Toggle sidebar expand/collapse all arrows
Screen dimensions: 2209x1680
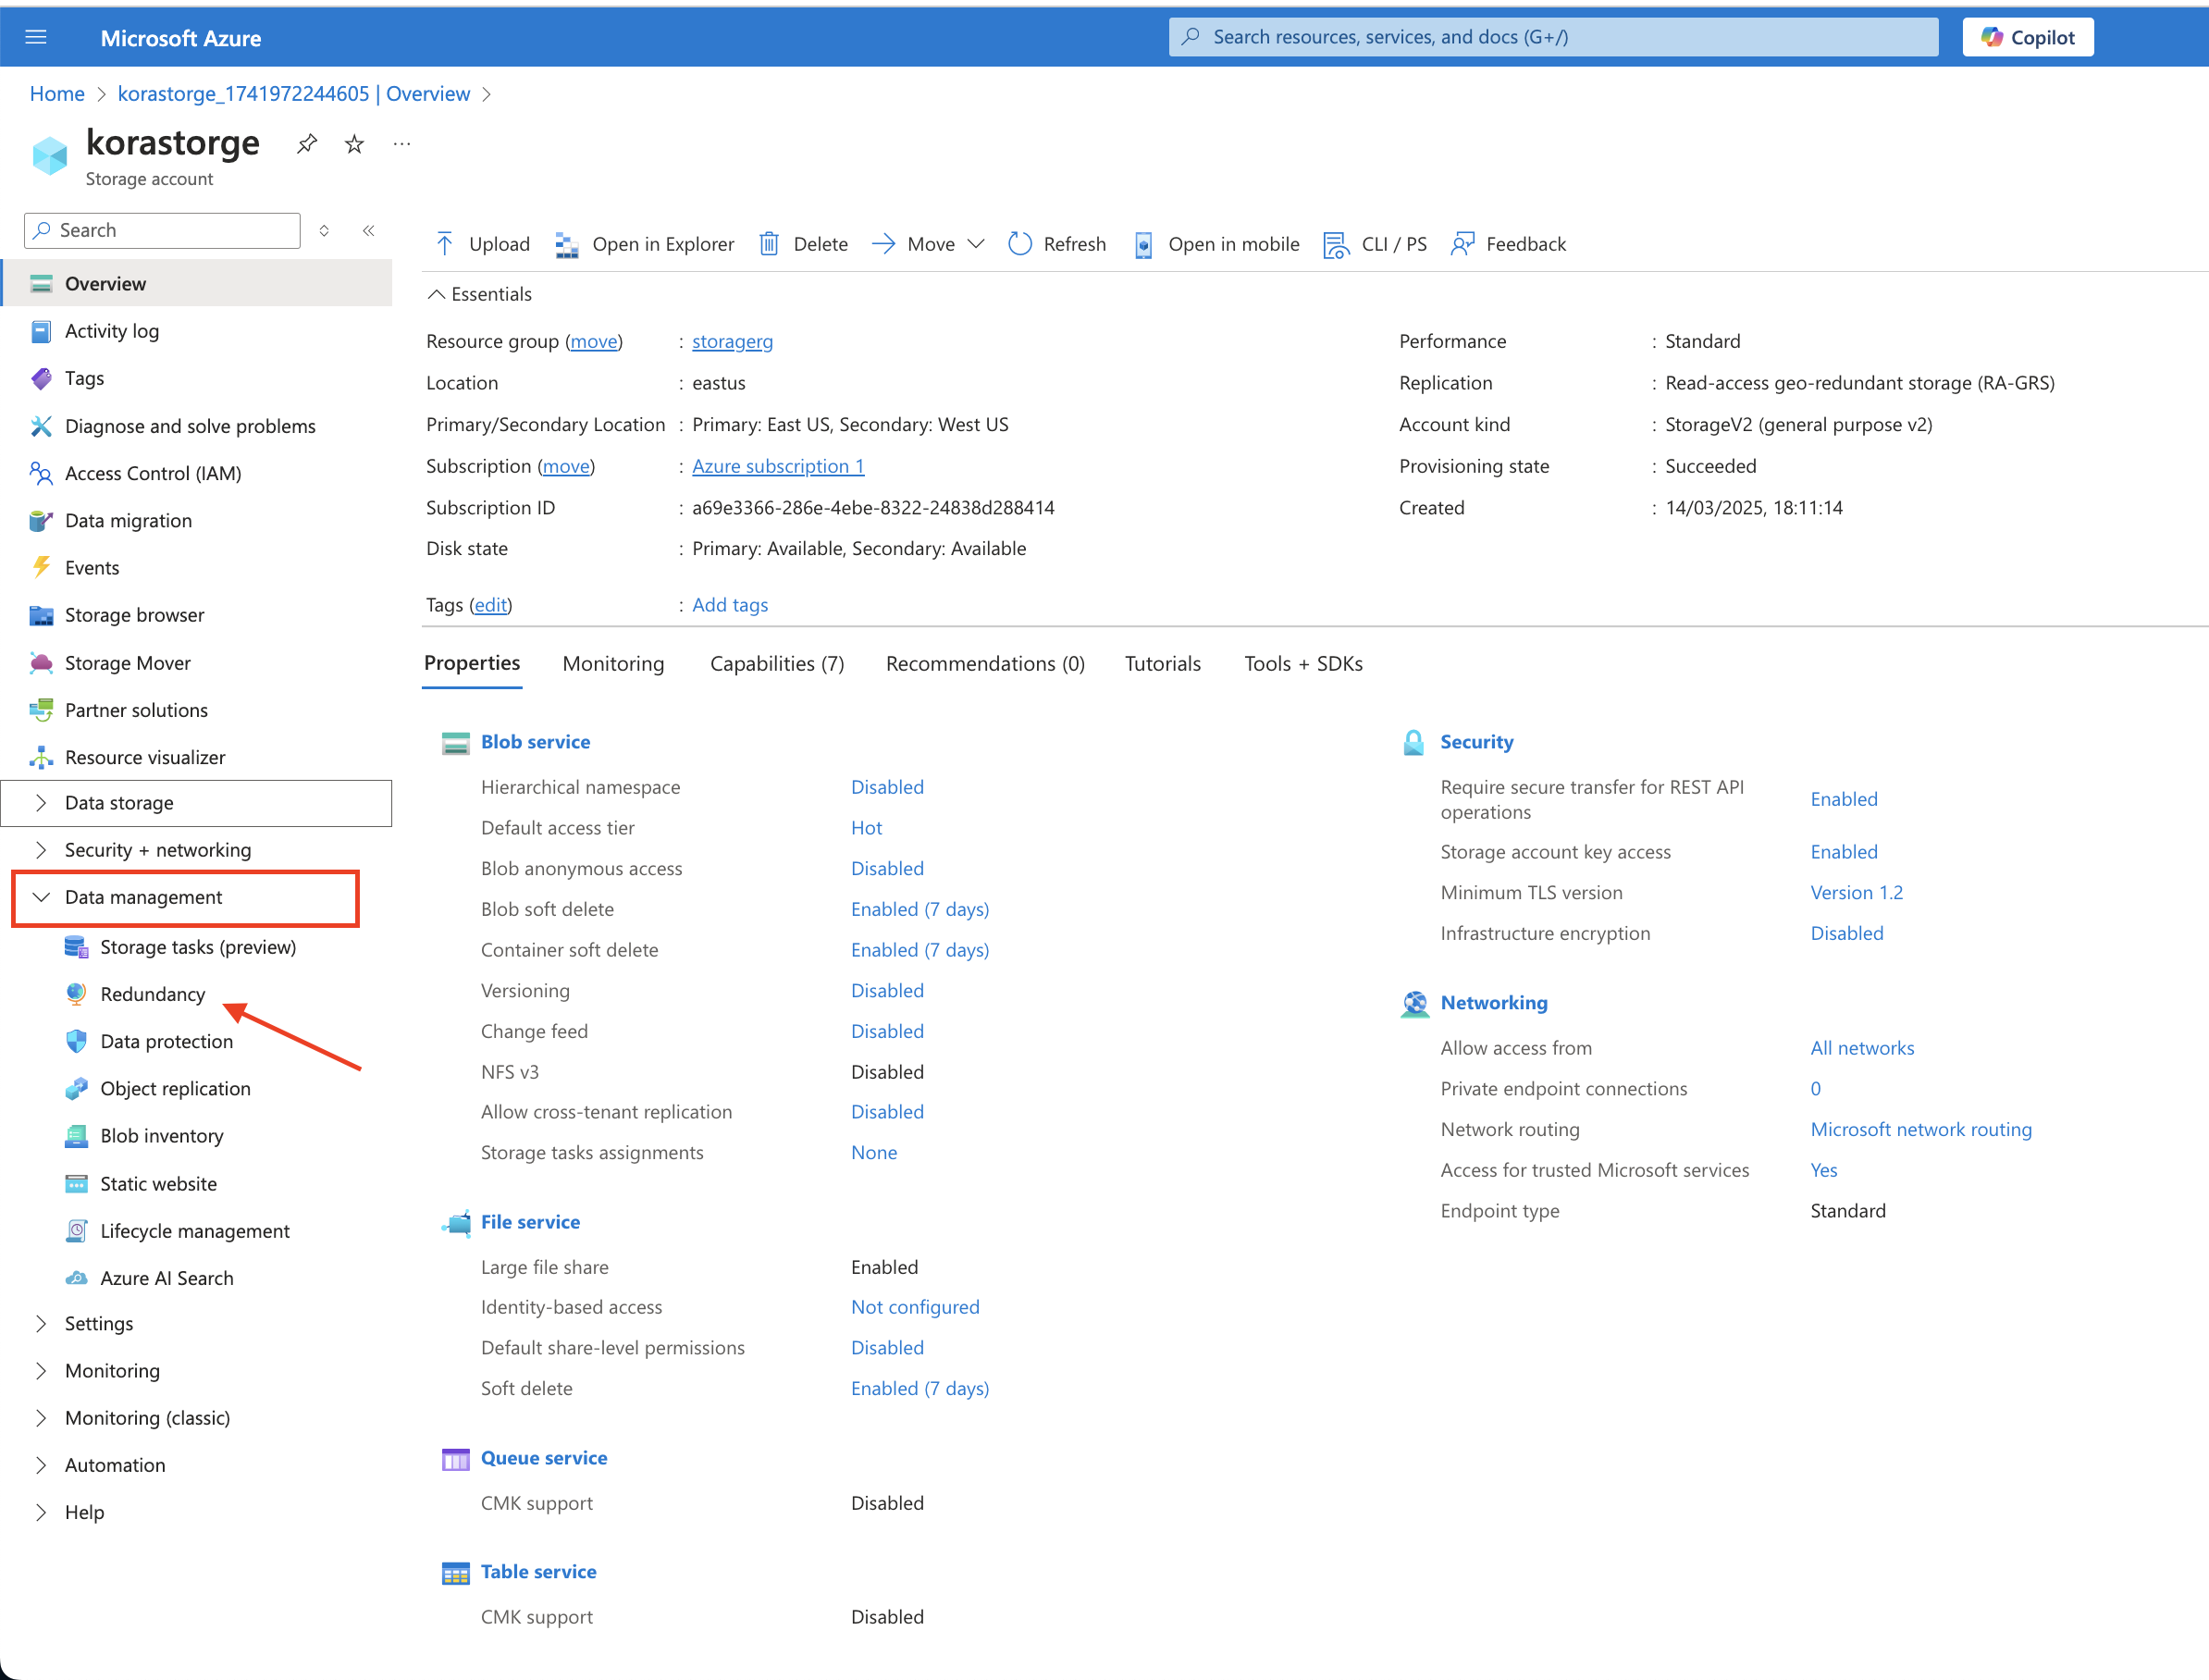[x=324, y=231]
